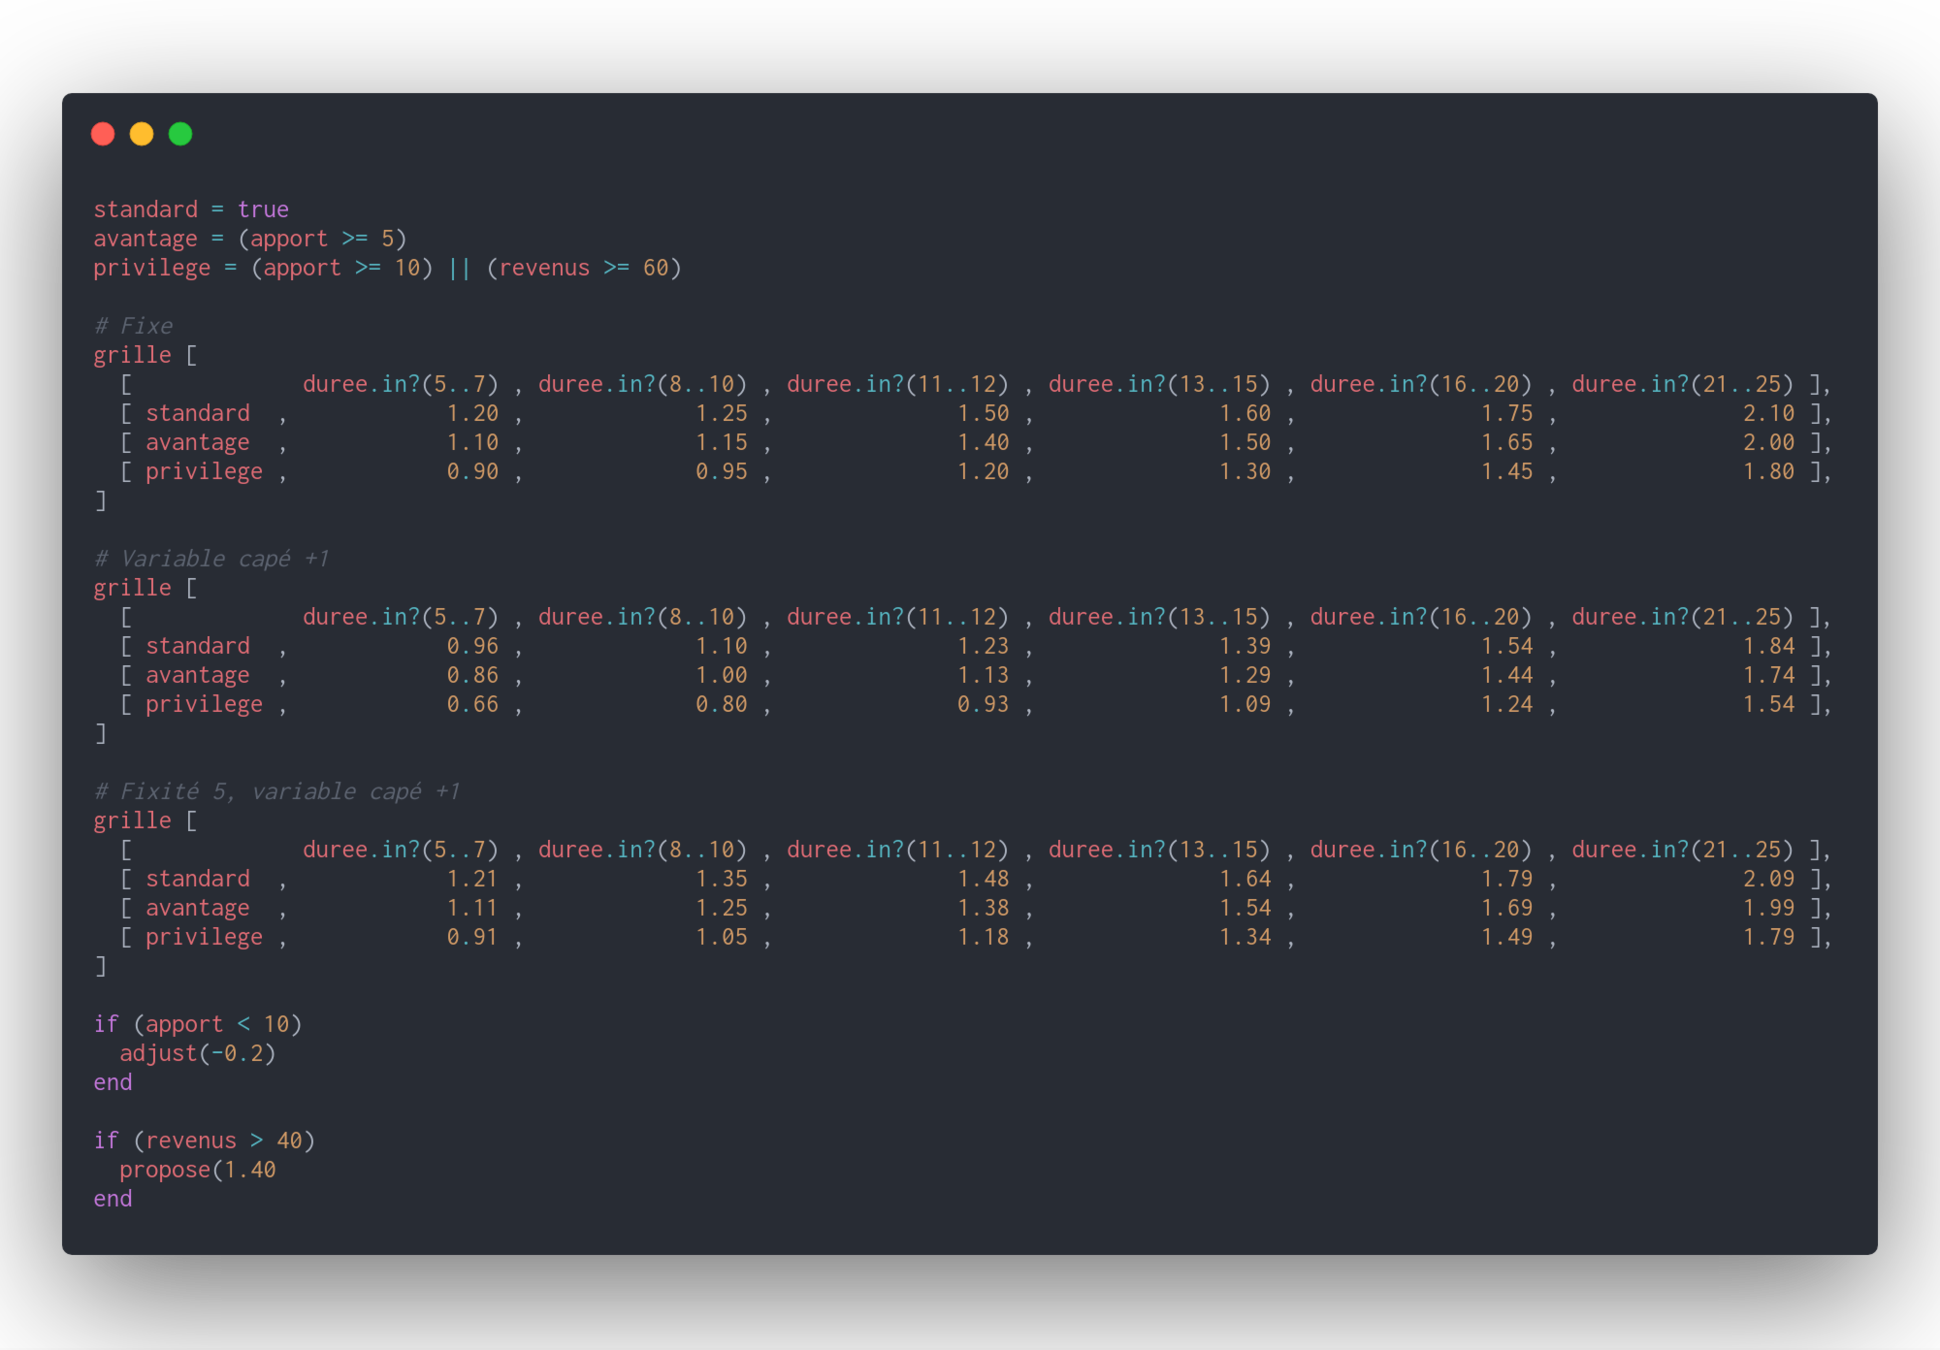Click the green maximize window dot
The height and width of the screenshot is (1350, 1940).
(181, 134)
